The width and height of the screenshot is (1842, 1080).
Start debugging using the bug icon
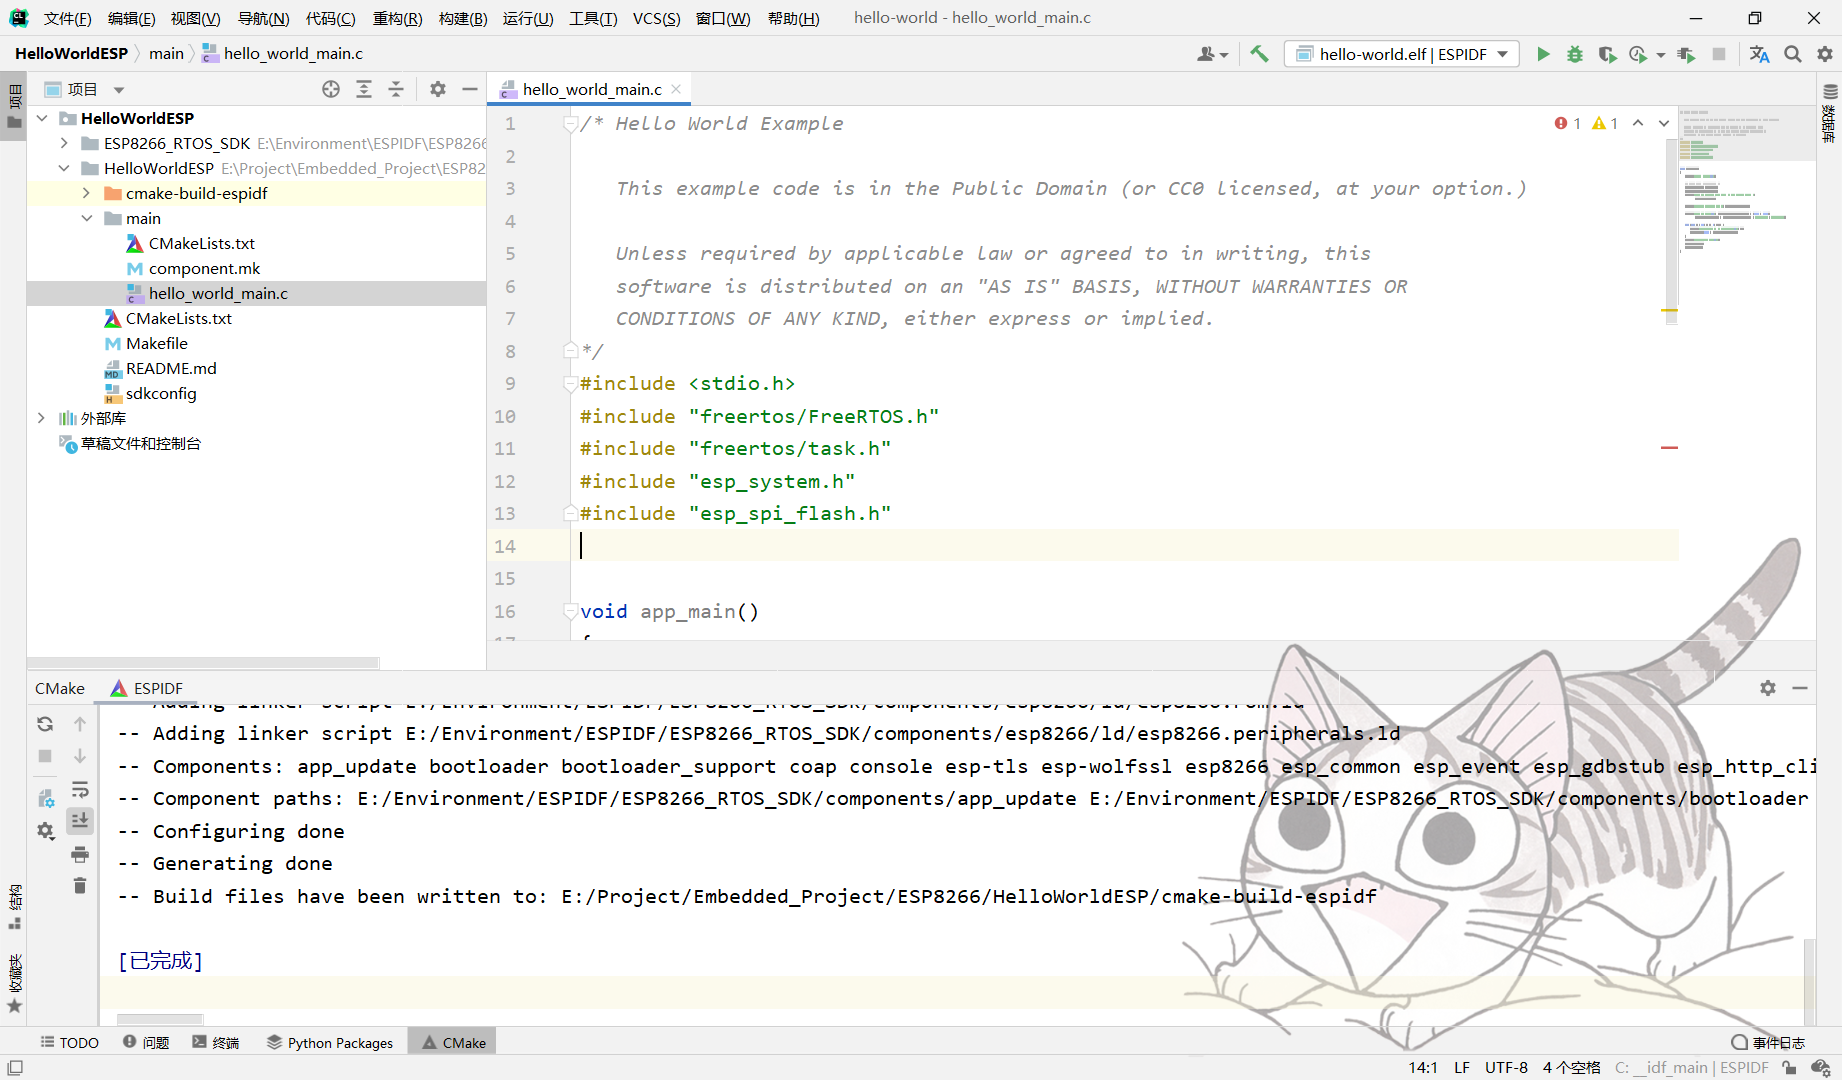coord(1575,54)
